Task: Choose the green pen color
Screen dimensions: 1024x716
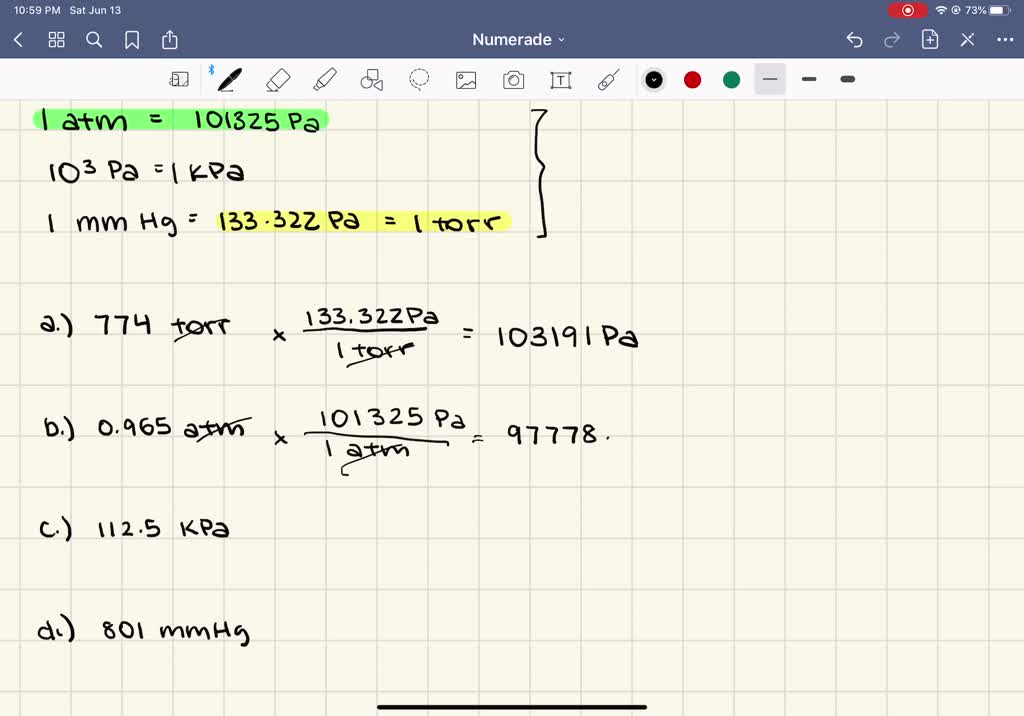Action: [731, 80]
